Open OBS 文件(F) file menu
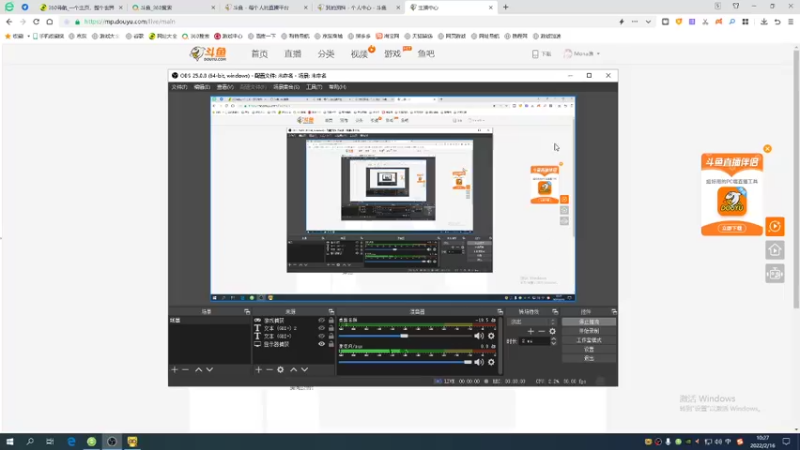 (179, 87)
